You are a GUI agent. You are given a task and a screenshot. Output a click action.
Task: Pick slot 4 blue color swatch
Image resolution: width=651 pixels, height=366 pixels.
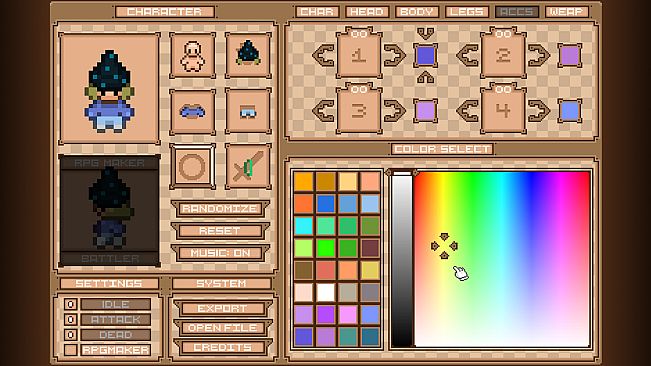pyautogui.click(x=570, y=111)
